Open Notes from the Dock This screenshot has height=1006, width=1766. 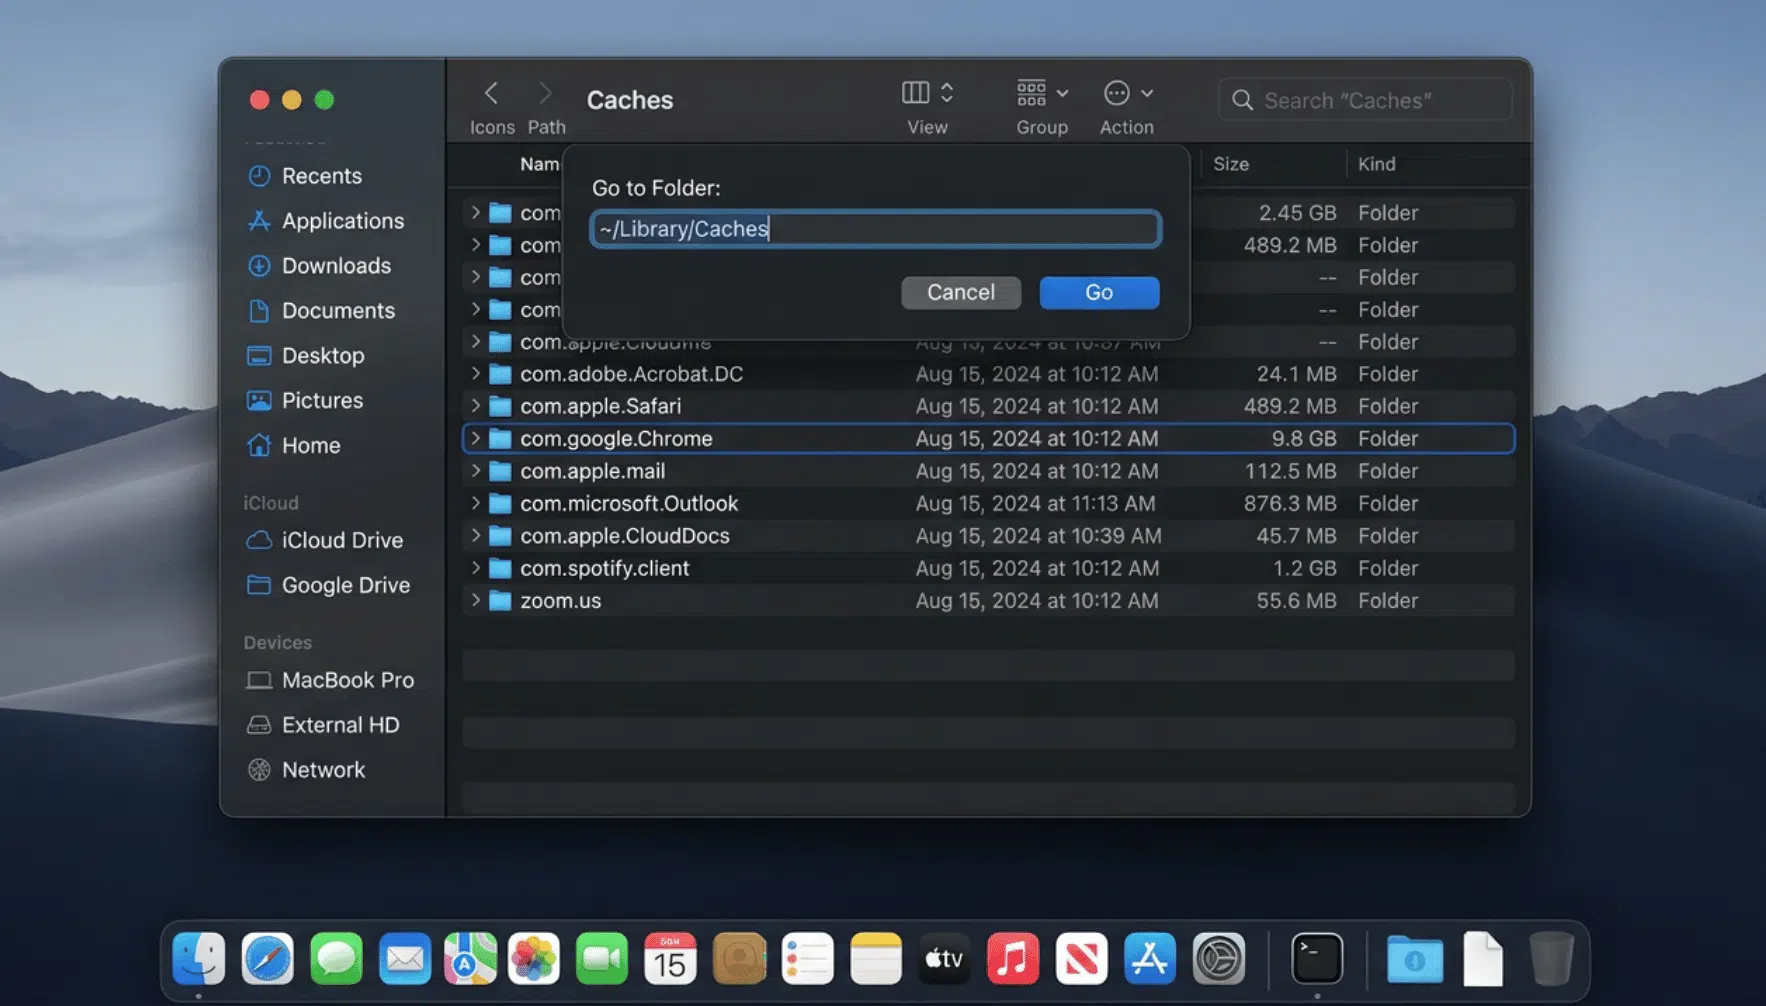(876, 959)
